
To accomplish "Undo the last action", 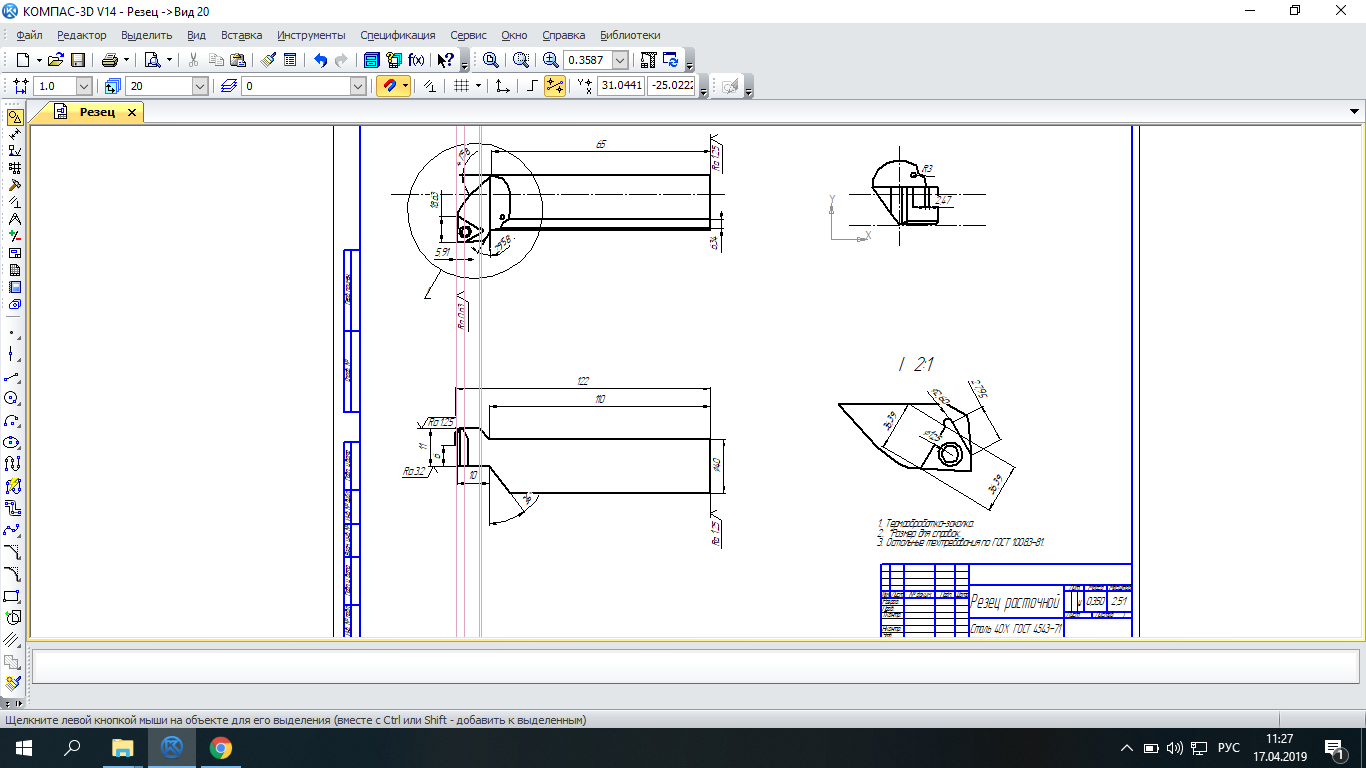I will pyautogui.click(x=320, y=60).
